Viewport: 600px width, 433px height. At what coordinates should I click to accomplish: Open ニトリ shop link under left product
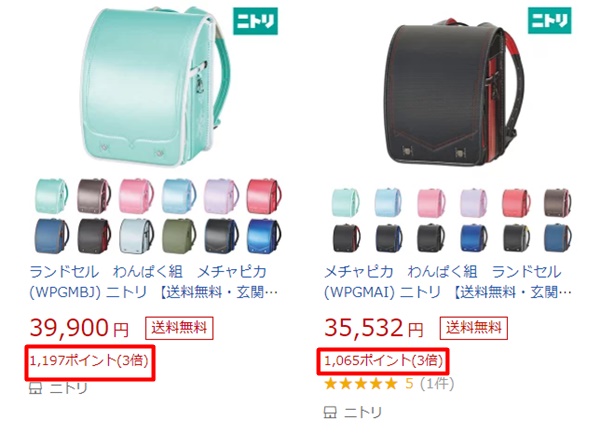(x=58, y=388)
